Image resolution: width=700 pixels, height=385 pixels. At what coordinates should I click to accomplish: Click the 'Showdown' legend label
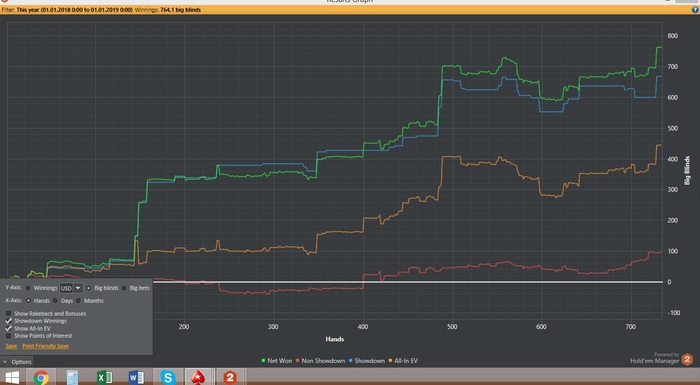(370, 360)
